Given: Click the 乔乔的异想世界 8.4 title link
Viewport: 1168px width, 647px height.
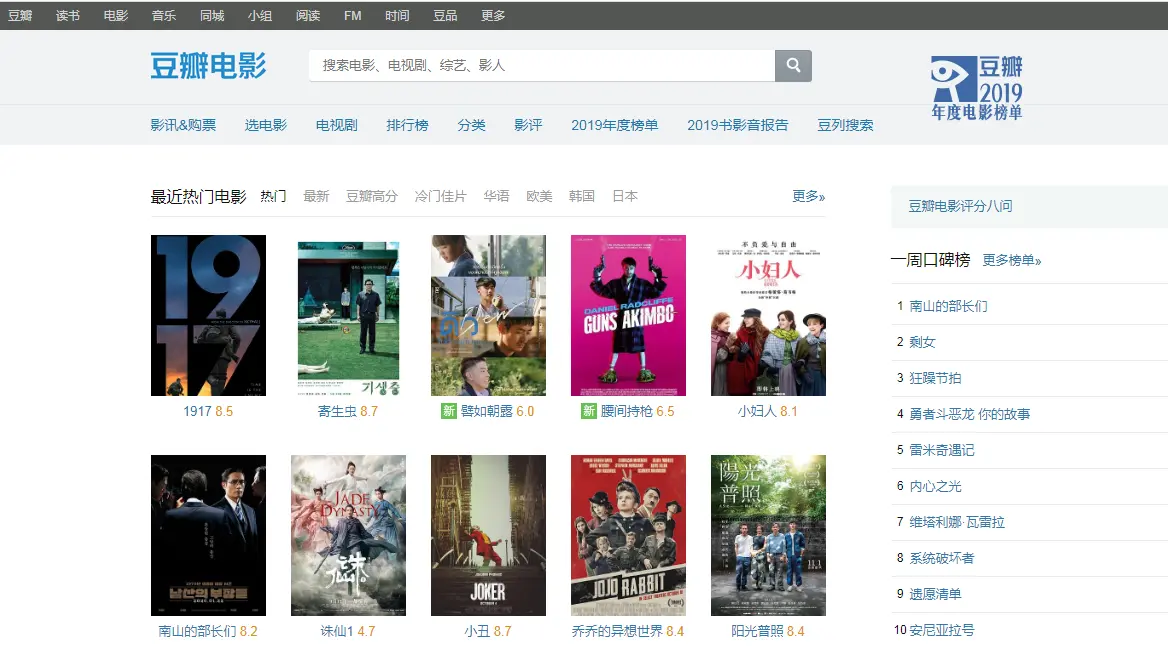Looking at the screenshot, I should [x=628, y=631].
